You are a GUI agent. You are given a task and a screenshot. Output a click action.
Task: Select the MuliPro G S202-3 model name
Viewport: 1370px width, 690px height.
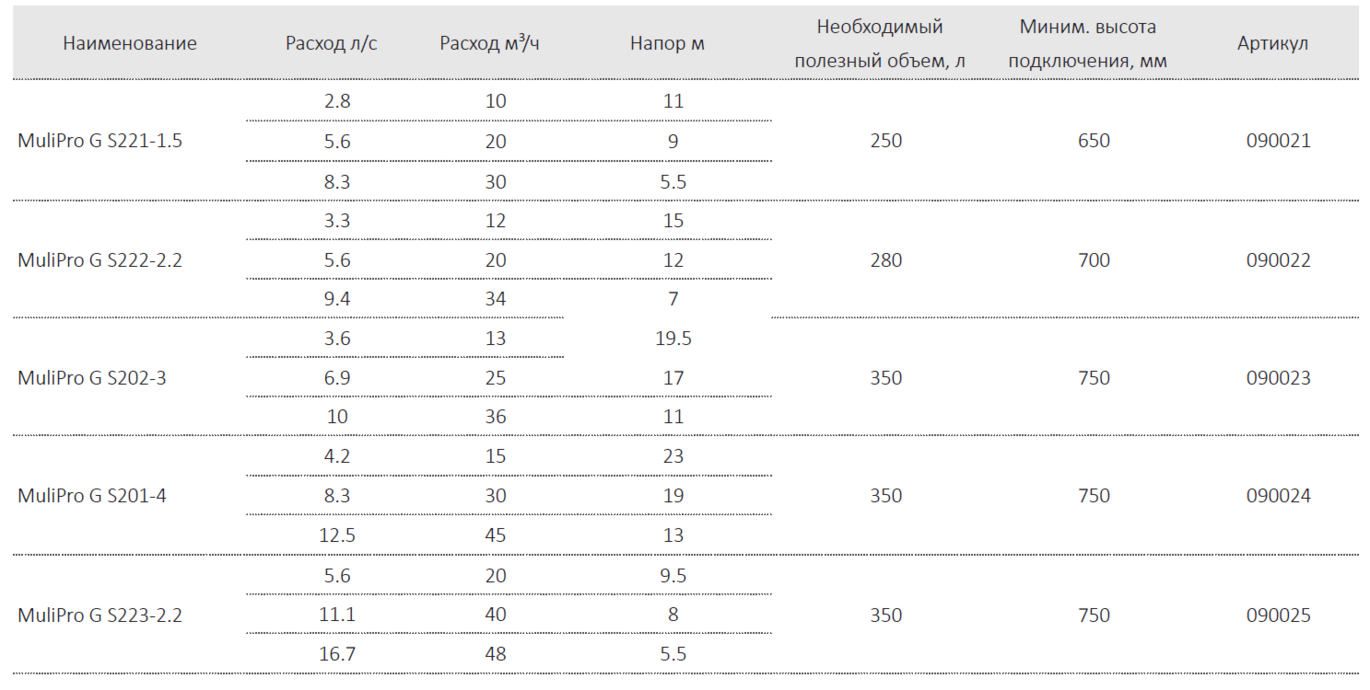click(90, 378)
